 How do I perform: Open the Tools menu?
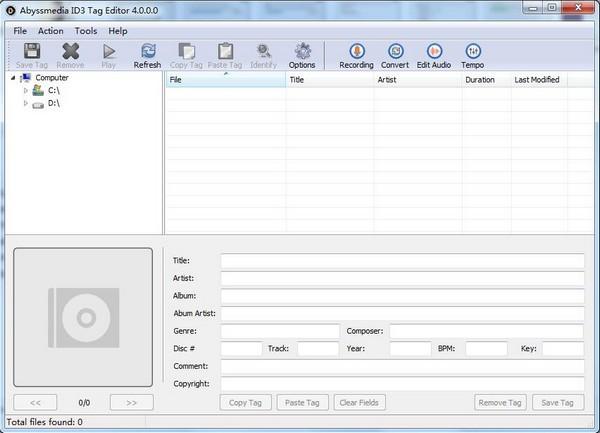[86, 31]
